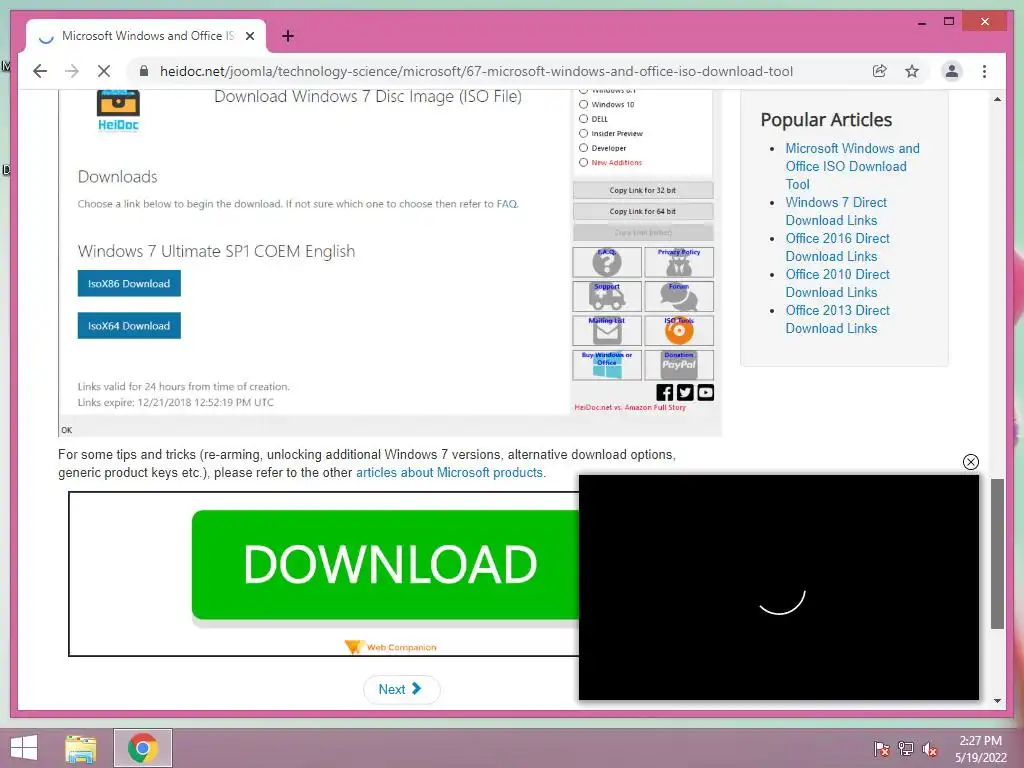This screenshot has width=1024, height=768.
Task: Open Office 2013 Direct Download Links
Action: (x=837, y=319)
